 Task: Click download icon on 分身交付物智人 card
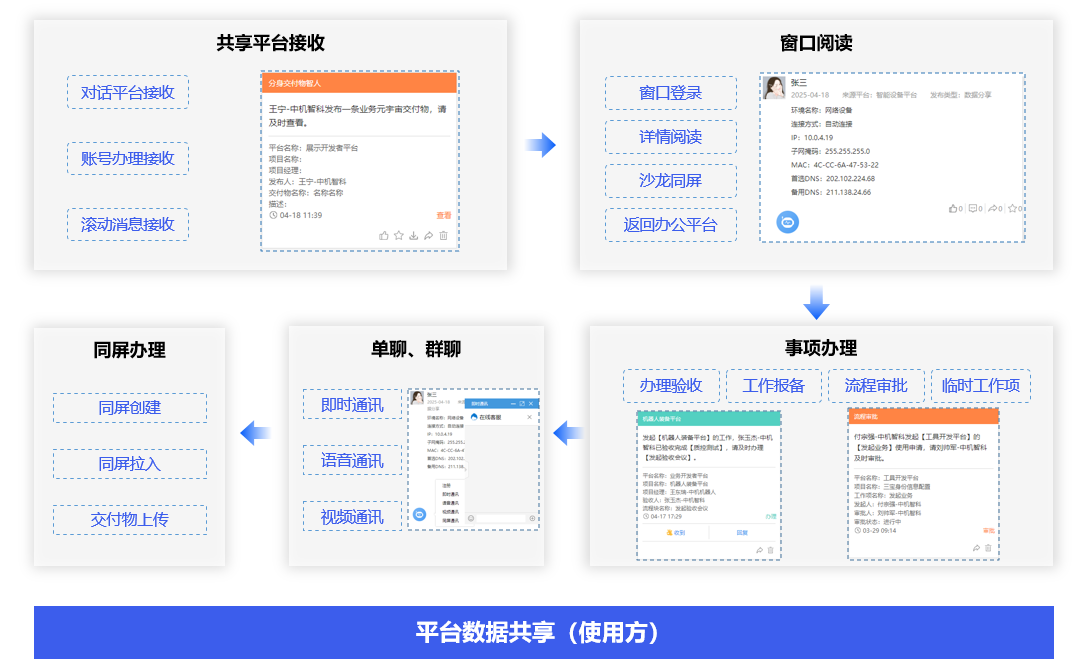[414, 236]
